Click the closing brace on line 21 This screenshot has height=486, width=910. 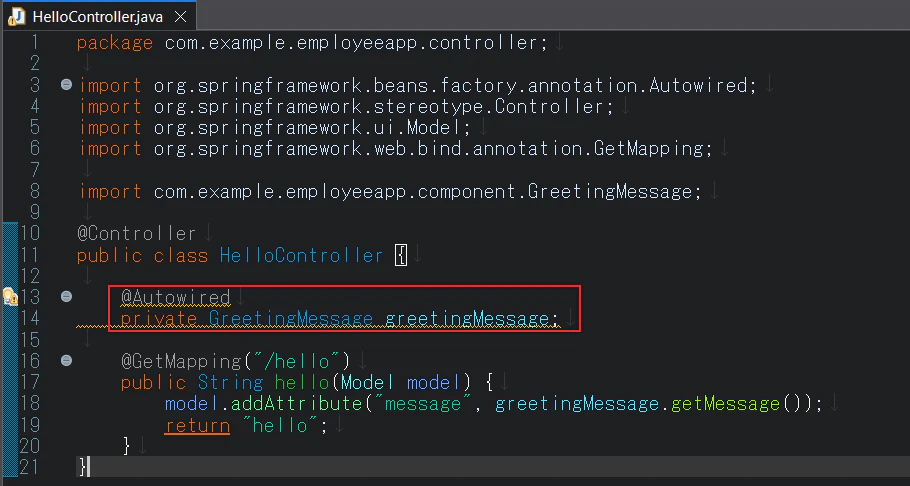point(82,466)
